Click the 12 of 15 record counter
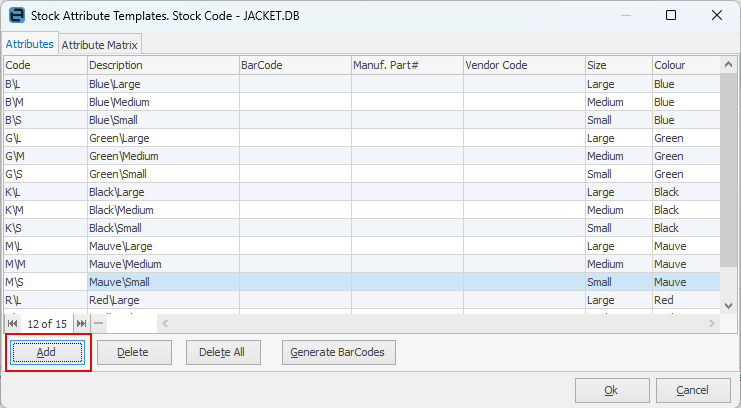 click(47, 324)
